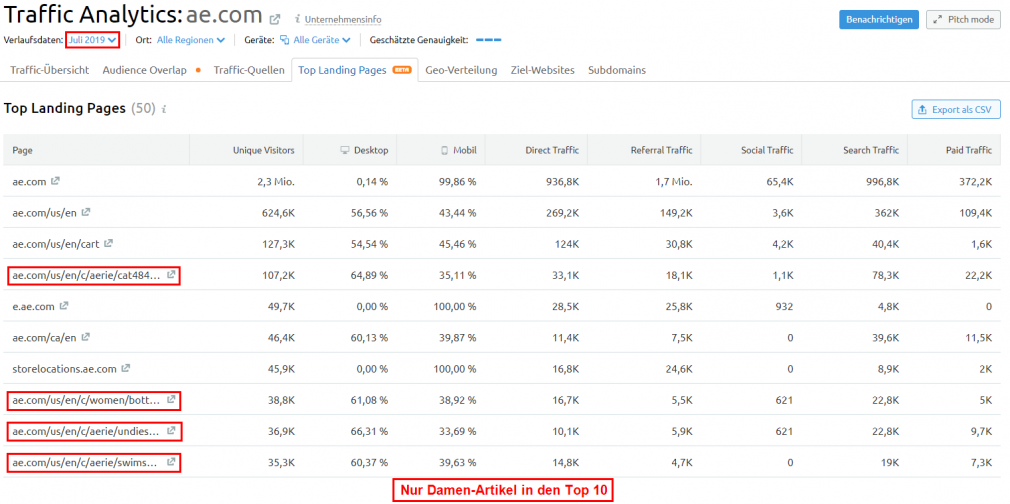
Task: Open external link icon for women/bott page
Action: (x=171, y=400)
